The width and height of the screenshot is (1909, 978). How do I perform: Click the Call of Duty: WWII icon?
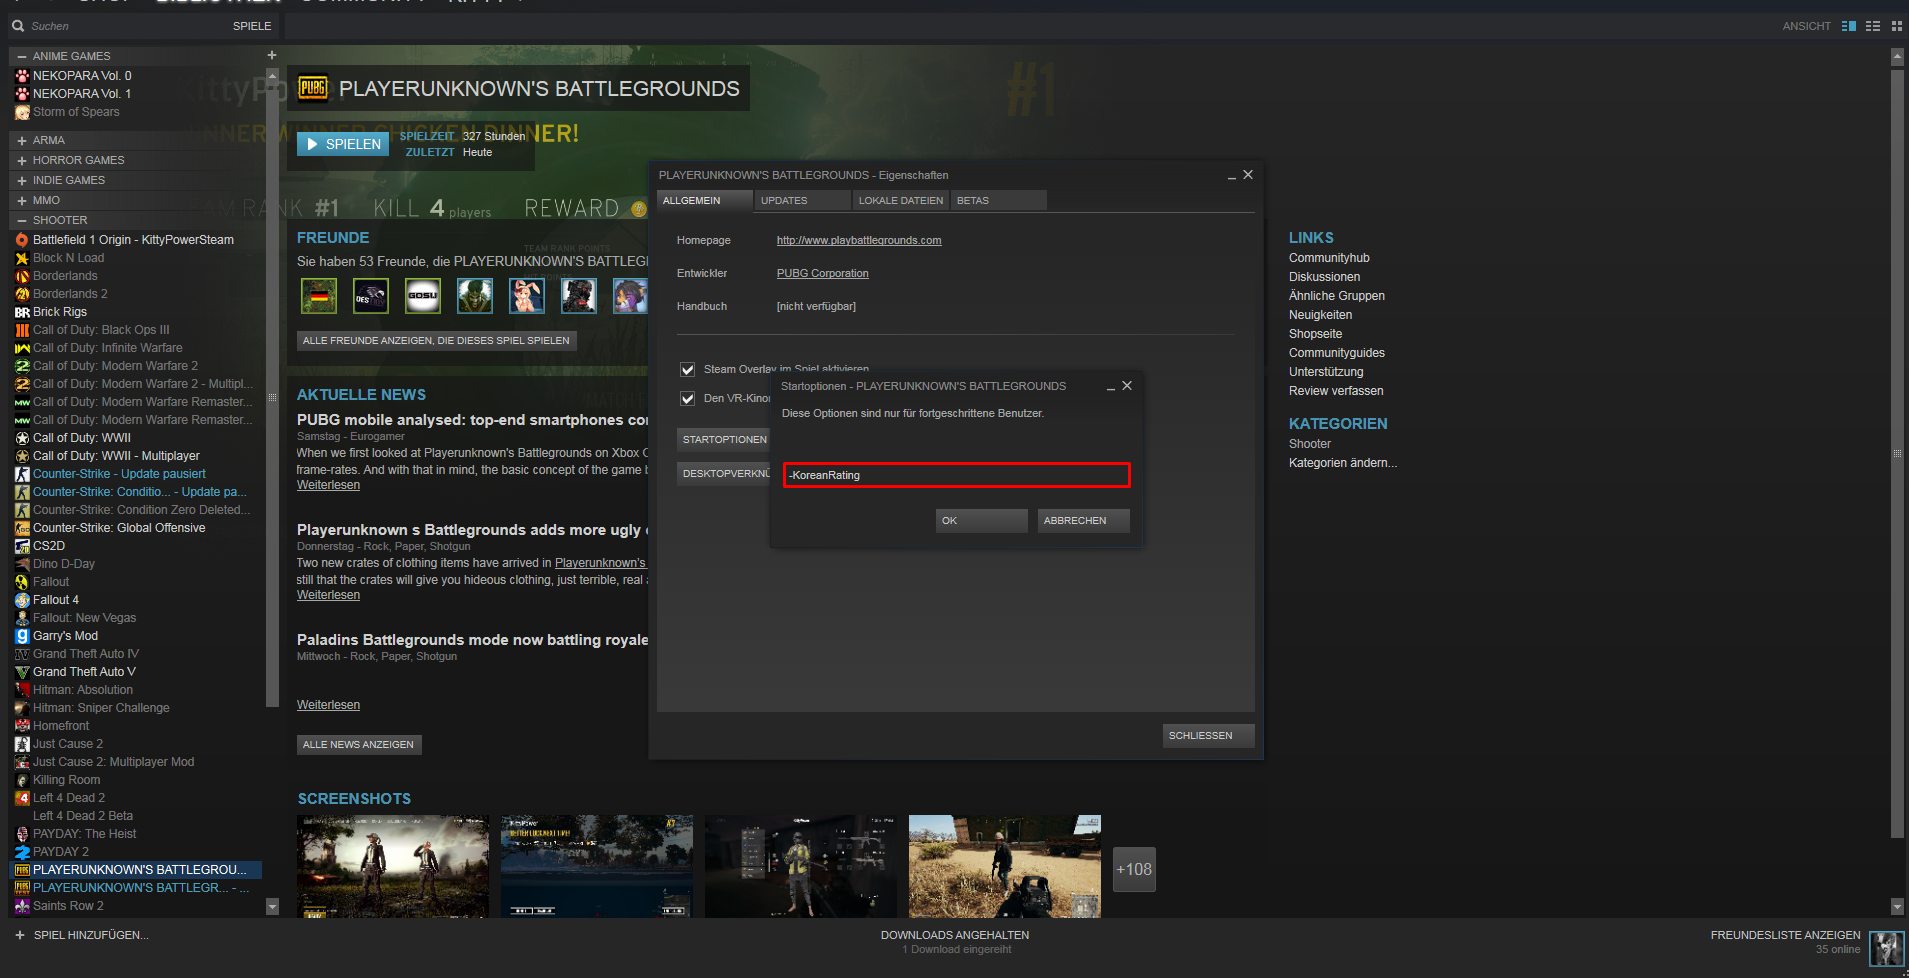pyautogui.click(x=22, y=438)
